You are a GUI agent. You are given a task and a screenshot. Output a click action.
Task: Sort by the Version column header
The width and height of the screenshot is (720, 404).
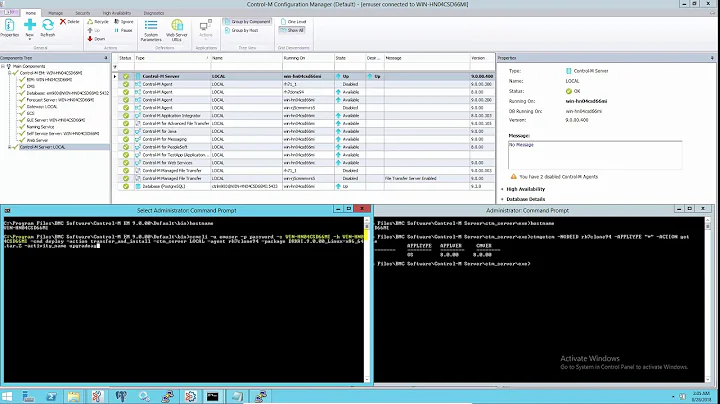(481, 58)
